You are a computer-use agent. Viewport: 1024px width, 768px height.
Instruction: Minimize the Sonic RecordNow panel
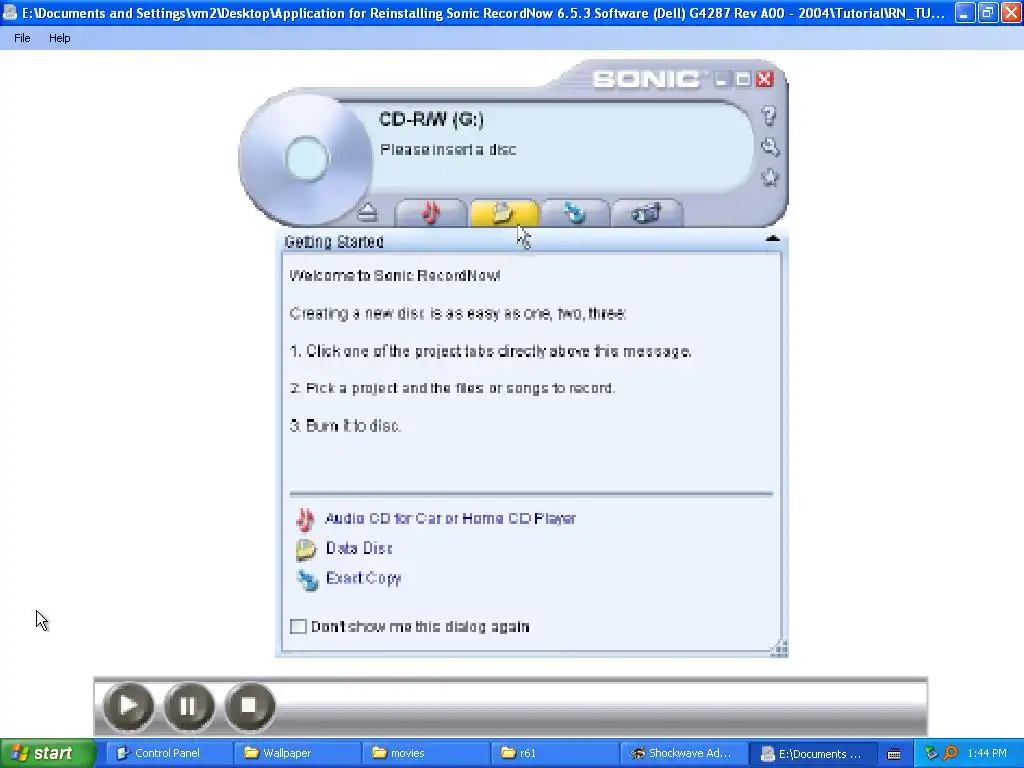[721, 80]
